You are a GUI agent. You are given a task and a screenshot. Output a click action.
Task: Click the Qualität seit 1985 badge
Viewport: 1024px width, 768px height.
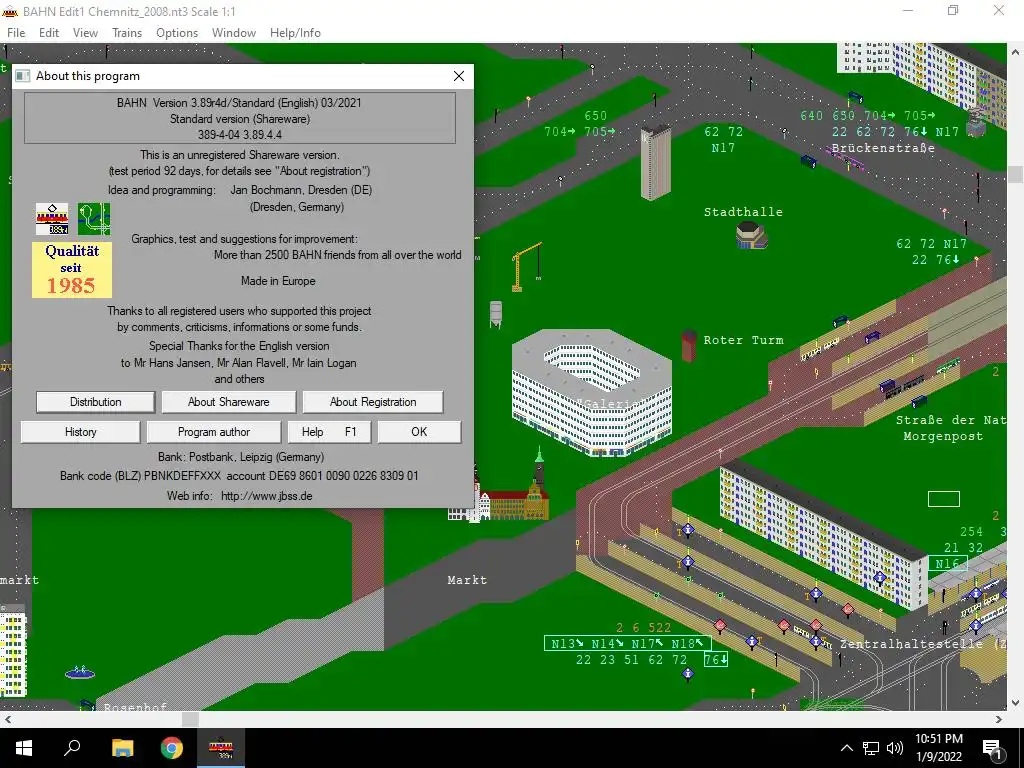(72, 270)
